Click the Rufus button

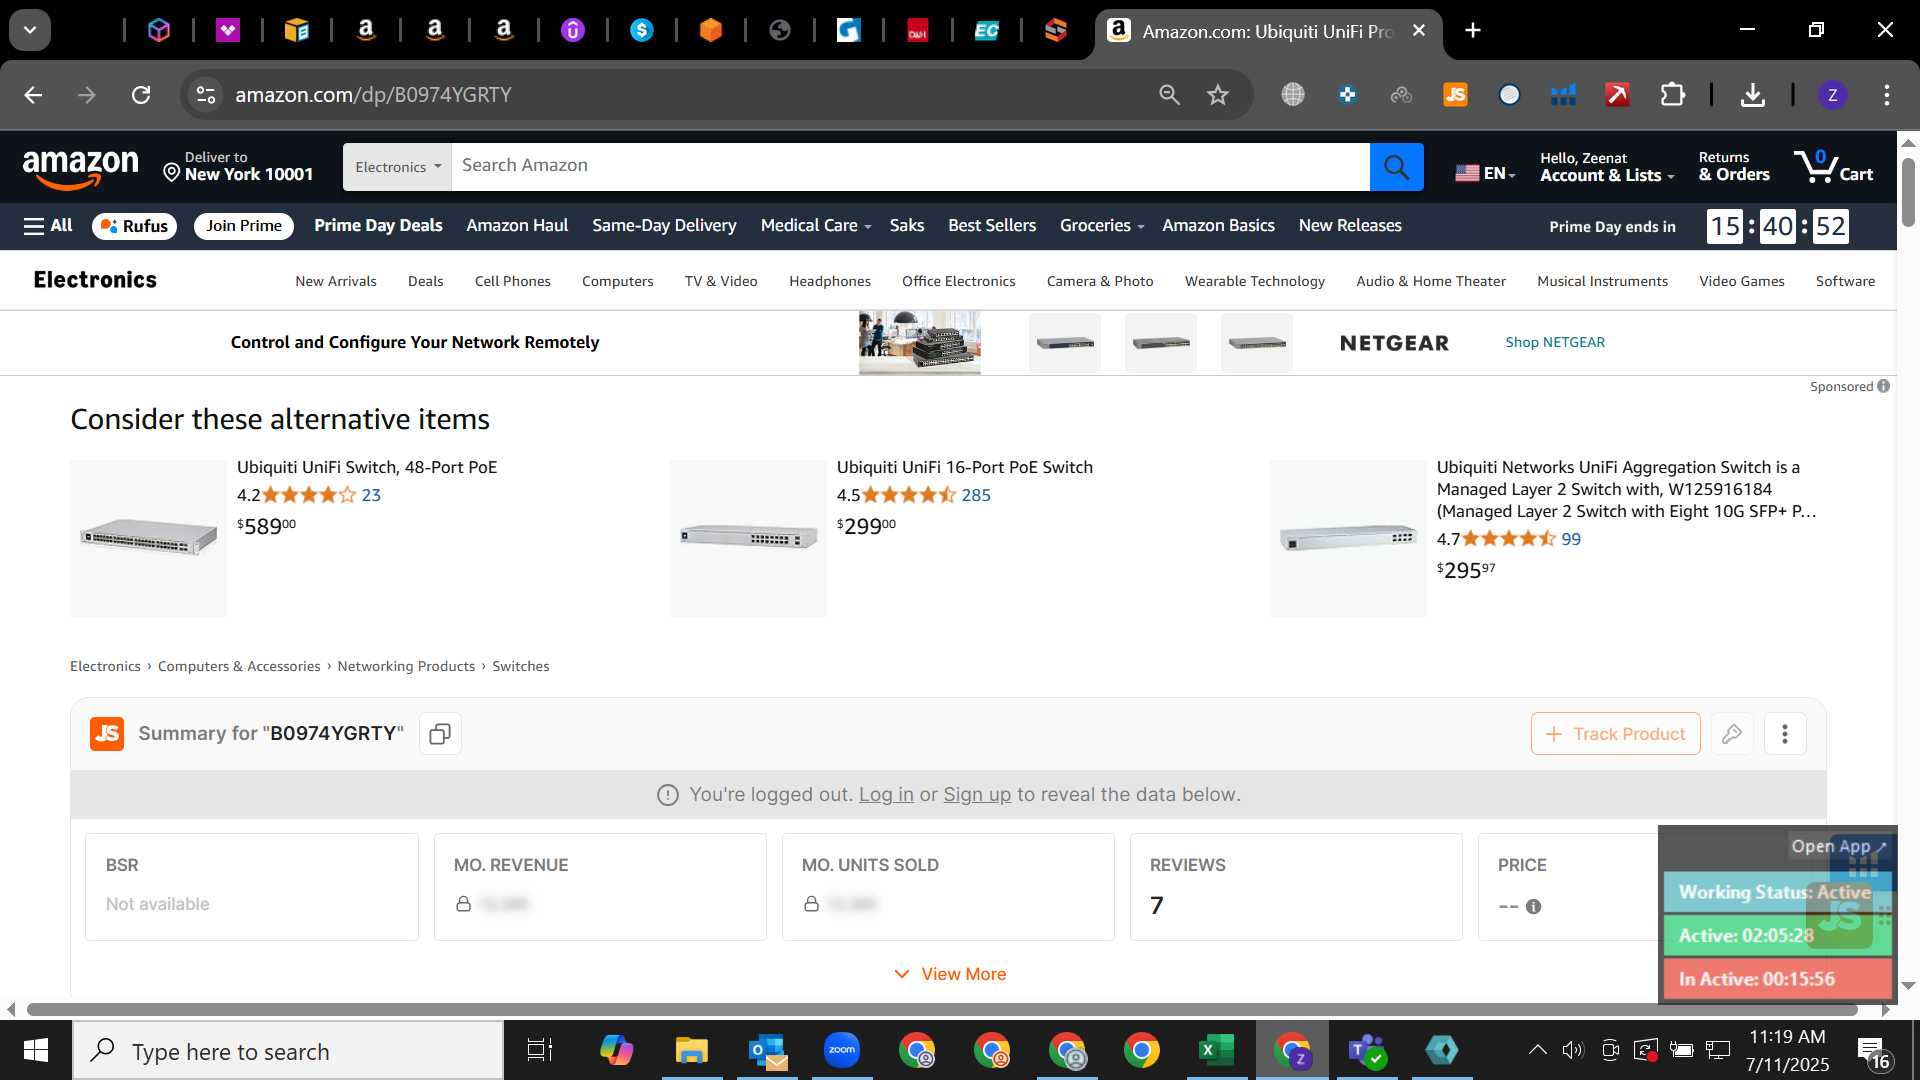coord(134,226)
